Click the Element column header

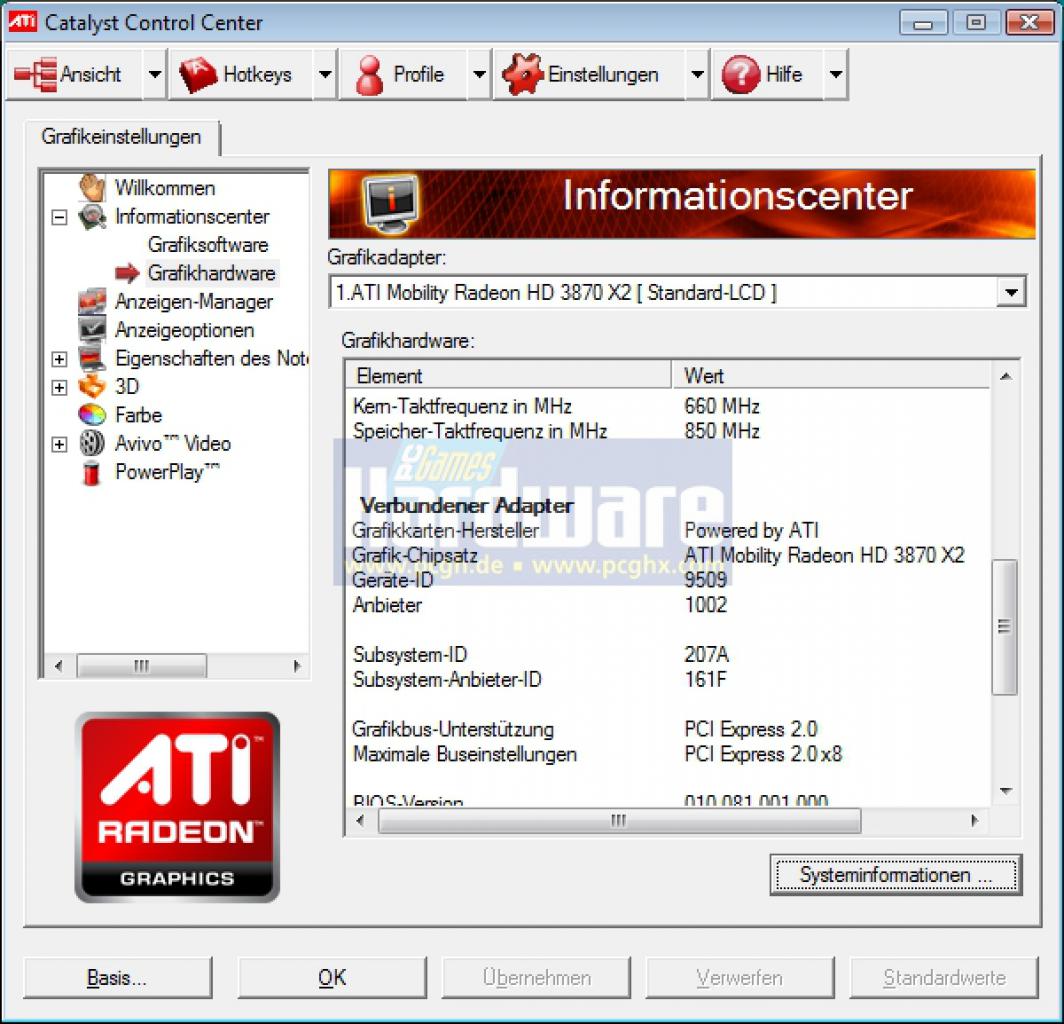point(509,375)
